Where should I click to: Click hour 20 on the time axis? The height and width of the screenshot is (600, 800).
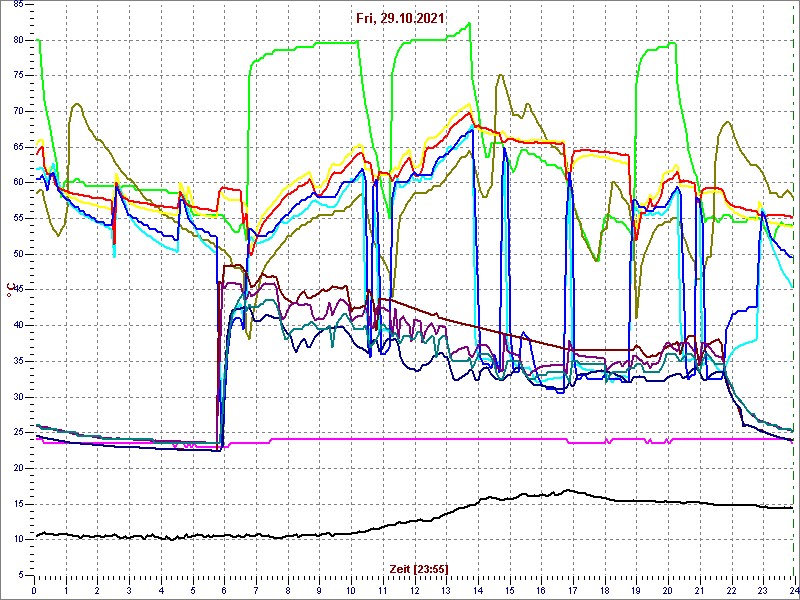668,591
